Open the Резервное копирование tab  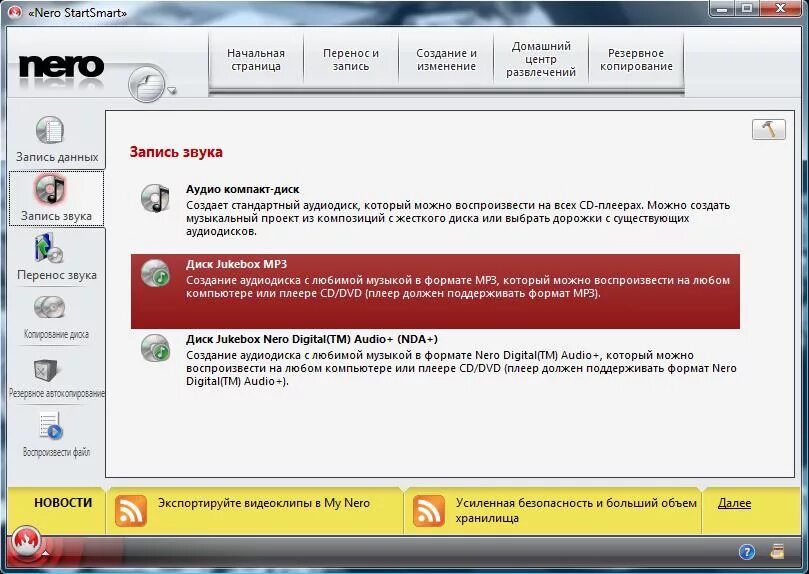tap(636, 59)
